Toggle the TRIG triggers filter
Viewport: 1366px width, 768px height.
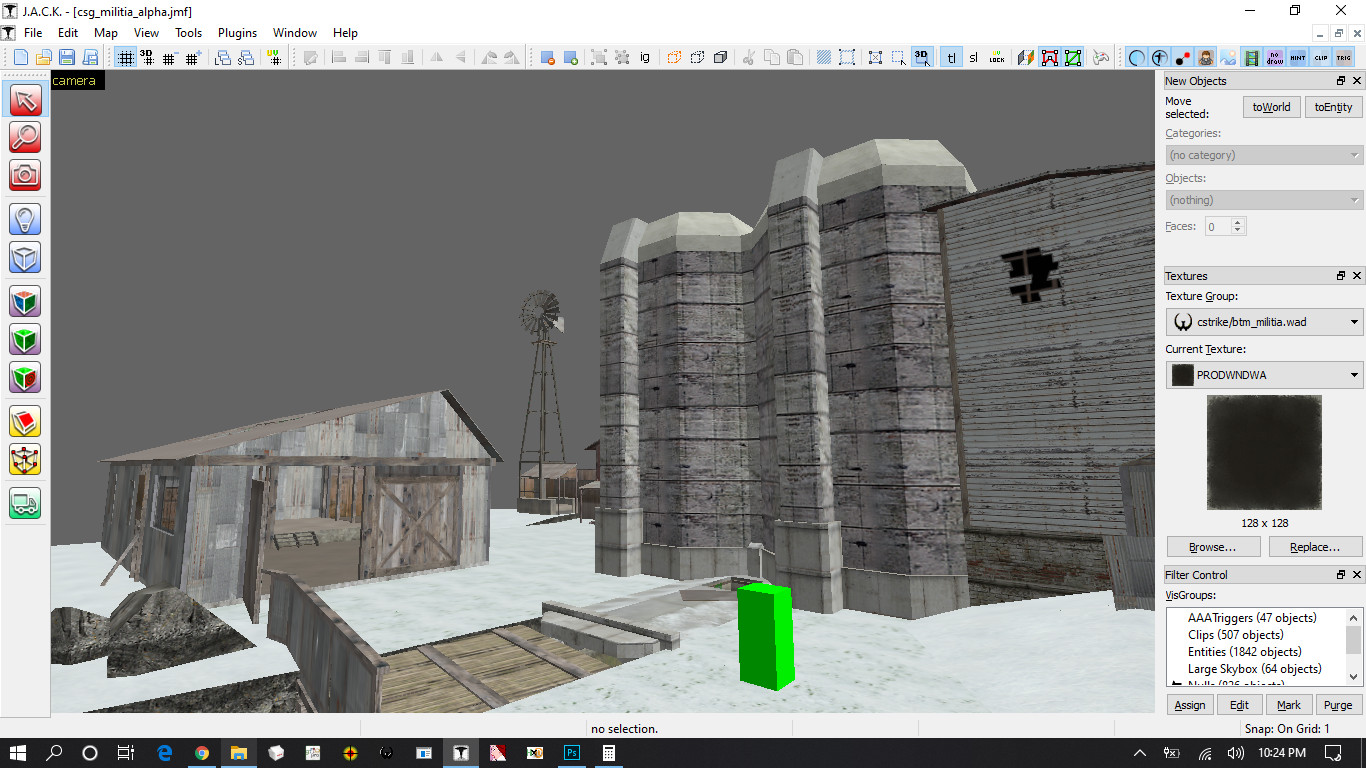pos(1344,58)
